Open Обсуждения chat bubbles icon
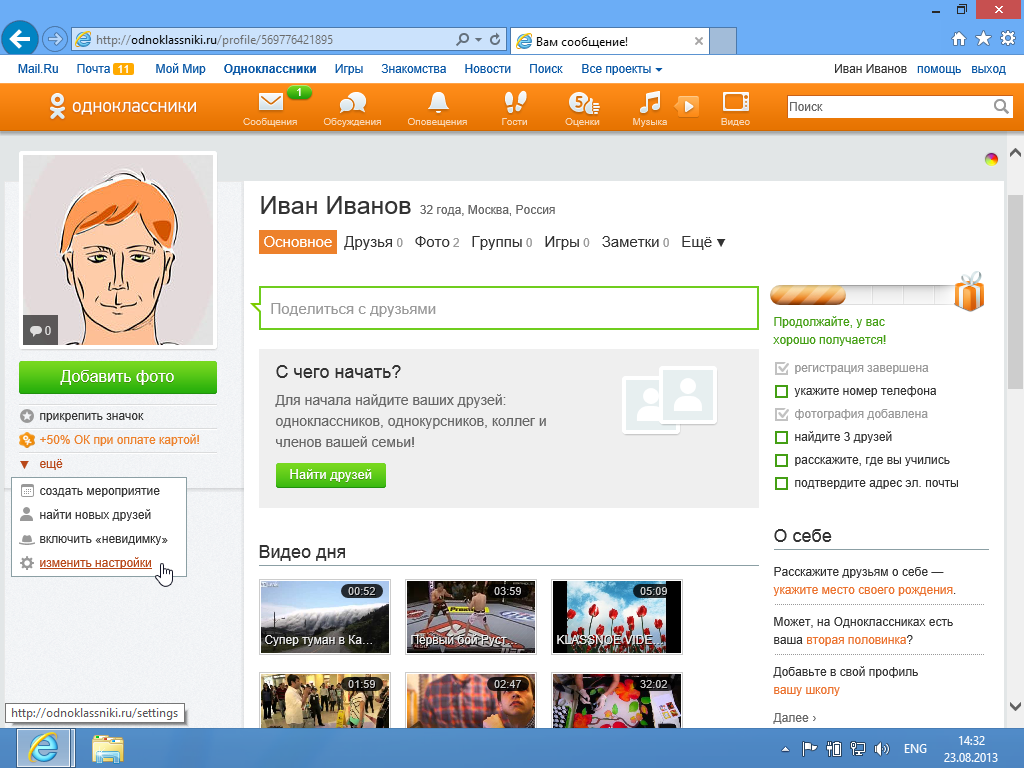1024x768 pixels. [x=352, y=103]
